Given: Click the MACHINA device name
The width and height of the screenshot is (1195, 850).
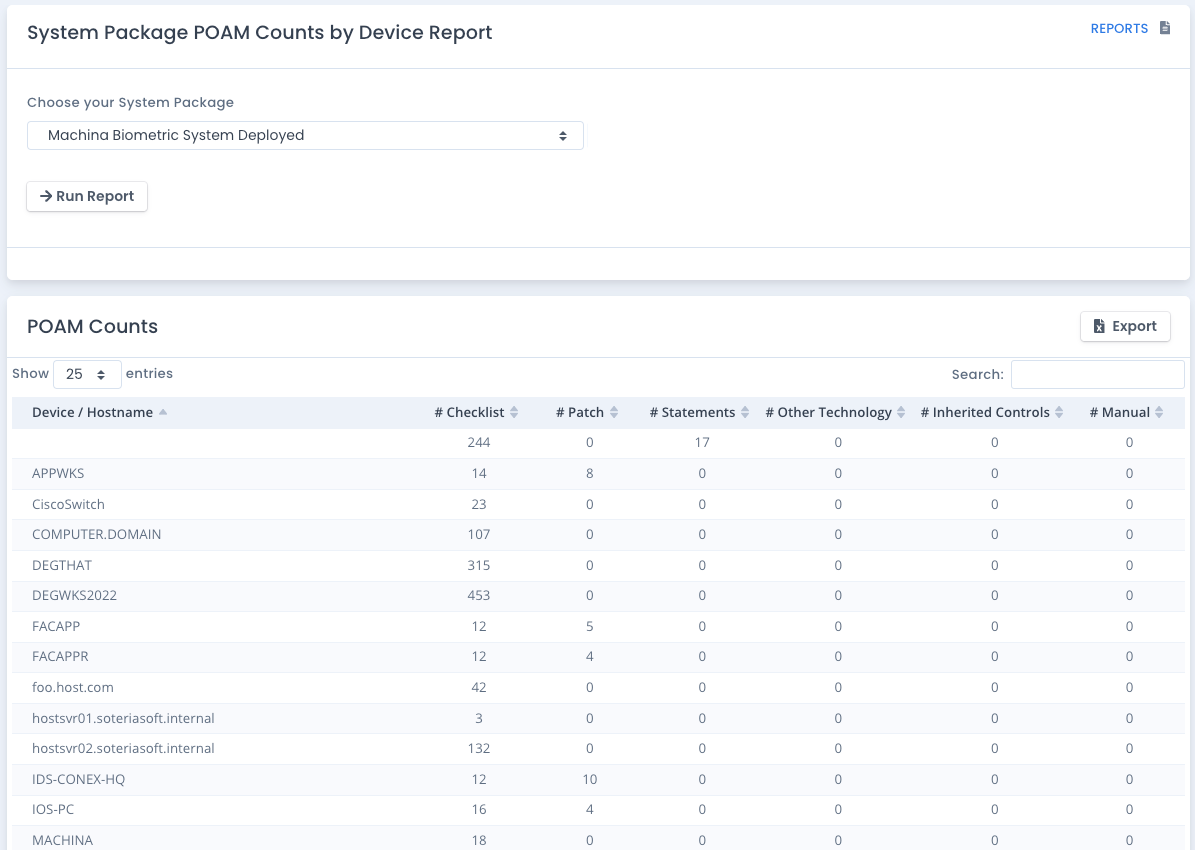Looking at the screenshot, I should tap(62, 840).
